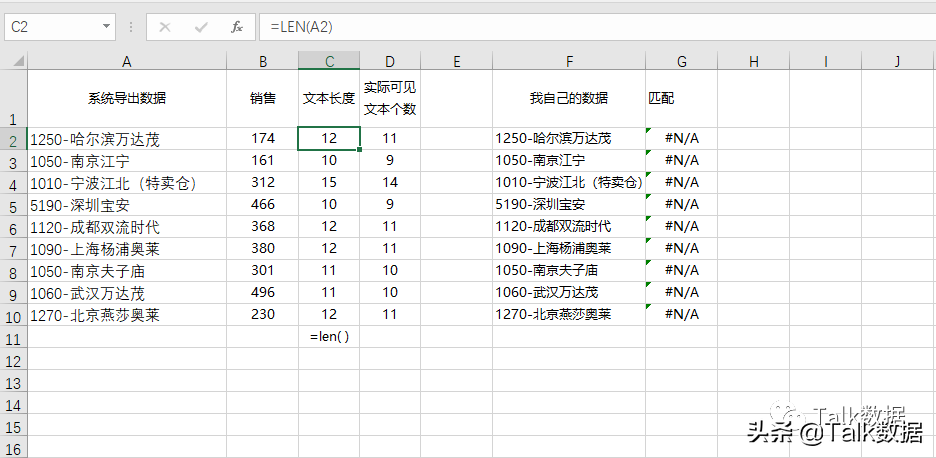Viewport: 936px width, 458px height.
Task: Click into the formula bar =LEN(A2)
Action: [598, 27]
